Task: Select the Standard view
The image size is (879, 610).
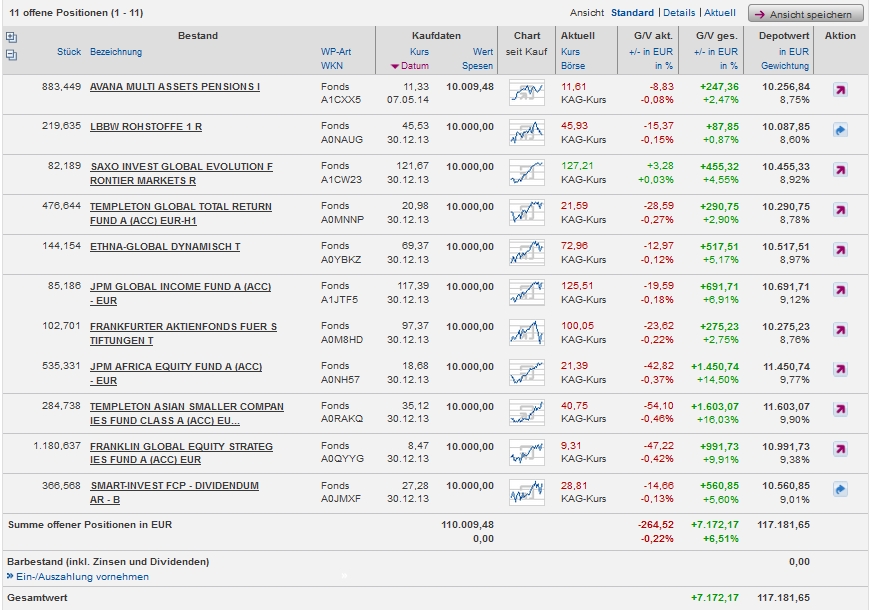Action: (632, 13)
